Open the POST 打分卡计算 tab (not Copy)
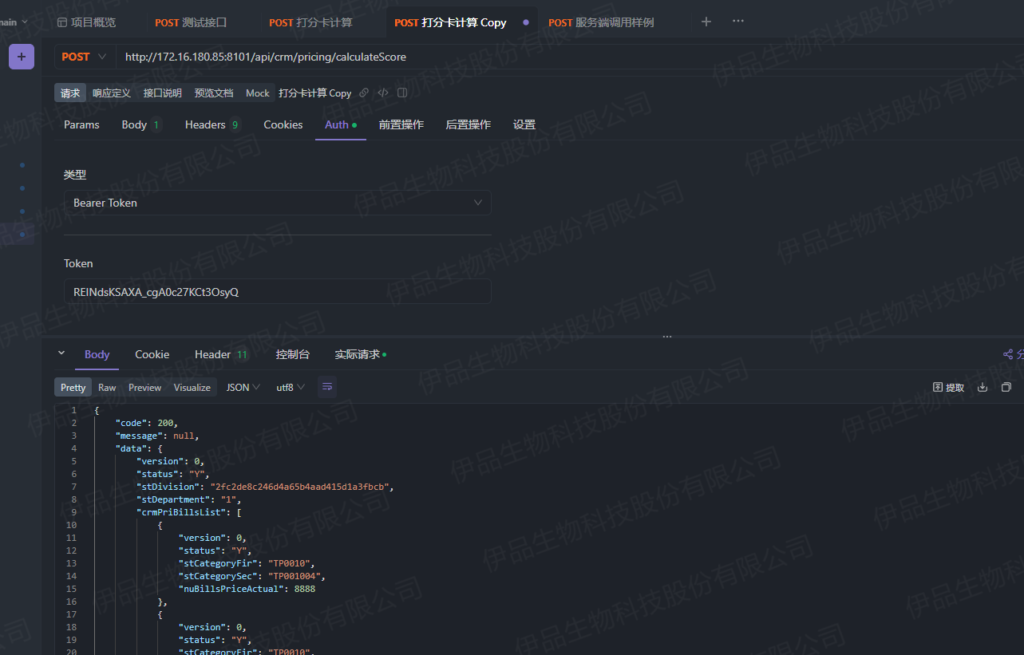 (x=311, y=22)
